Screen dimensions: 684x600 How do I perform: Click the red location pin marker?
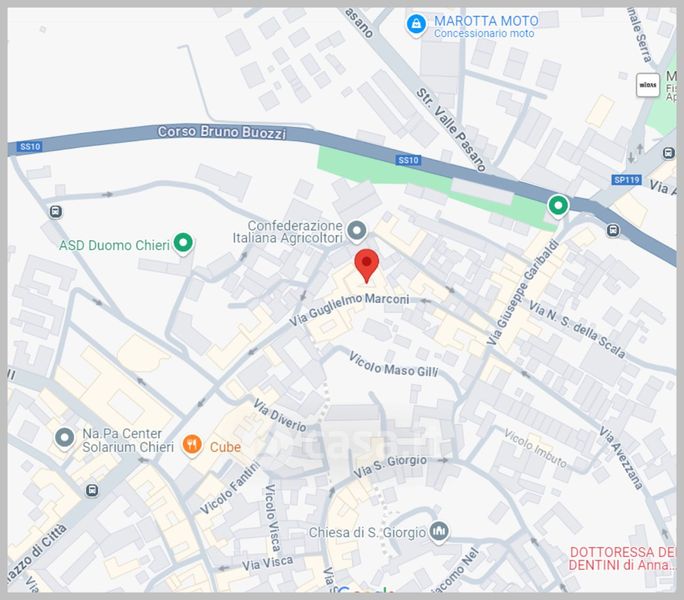tap(366, 266)
